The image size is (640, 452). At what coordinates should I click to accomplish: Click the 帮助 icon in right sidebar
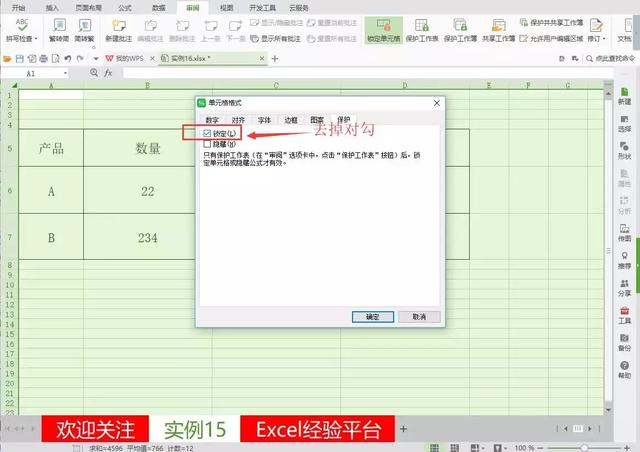click(624, 370)
